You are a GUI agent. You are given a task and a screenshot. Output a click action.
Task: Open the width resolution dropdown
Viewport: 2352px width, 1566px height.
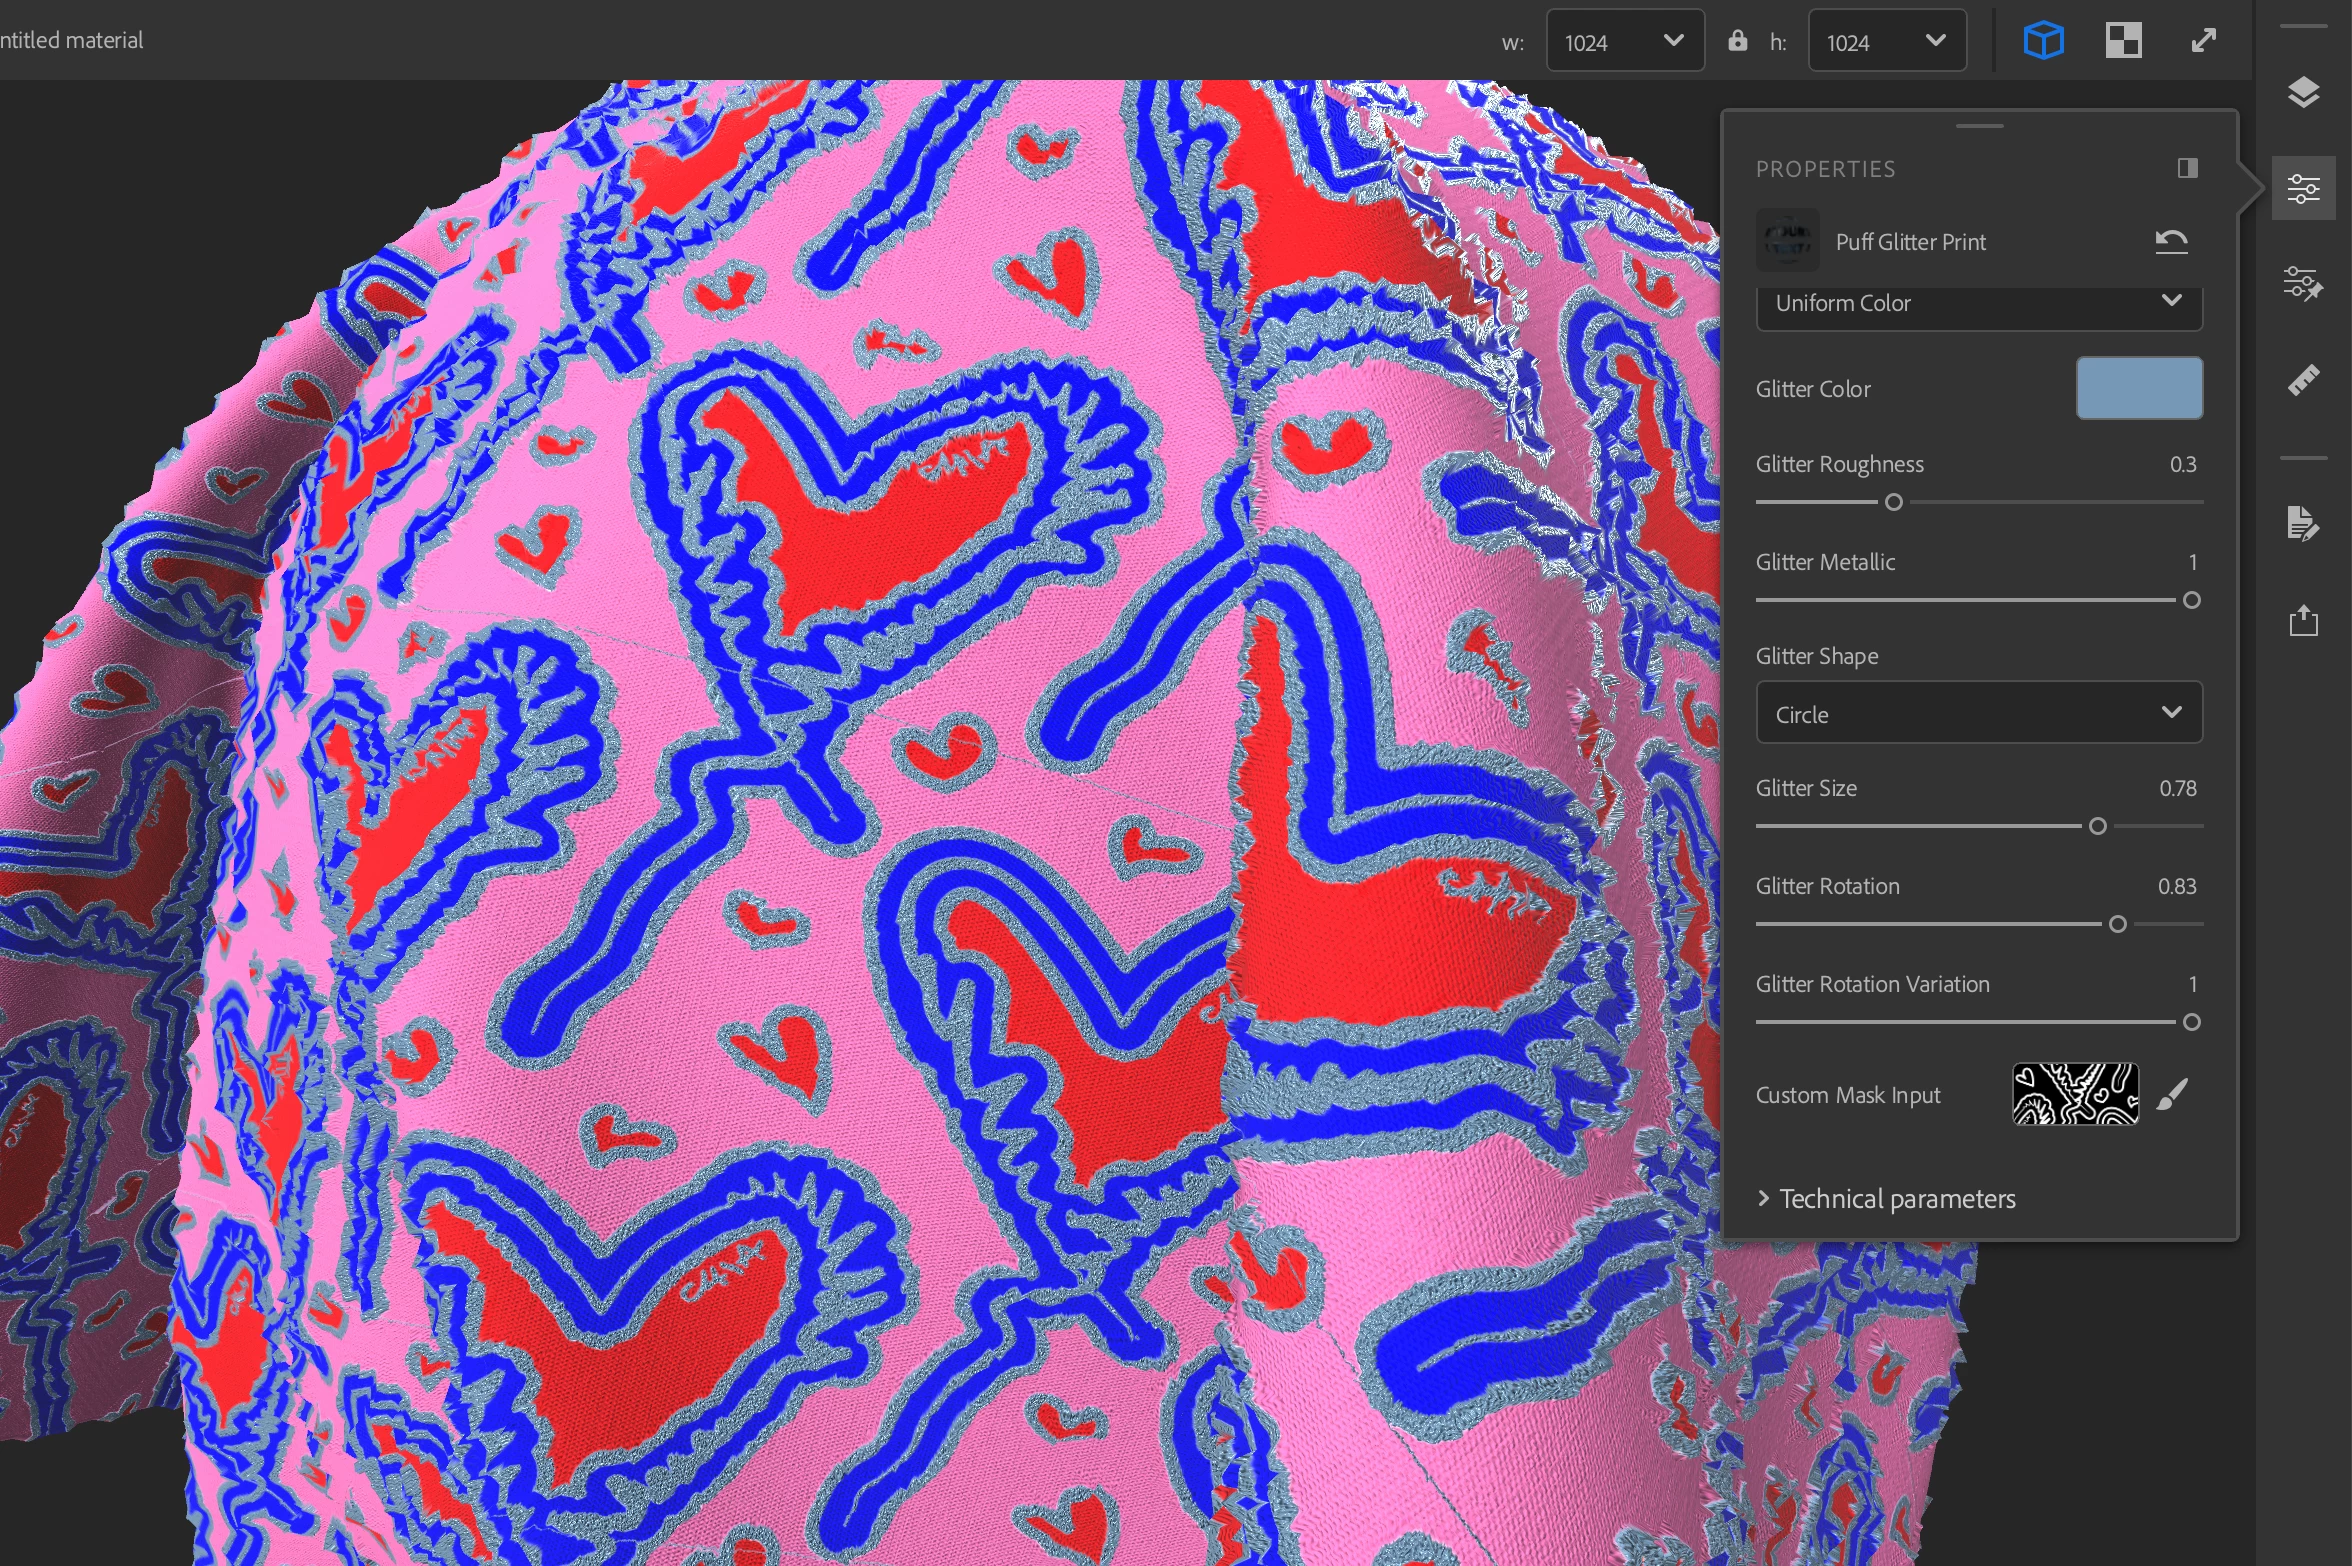pos(1624,41)
